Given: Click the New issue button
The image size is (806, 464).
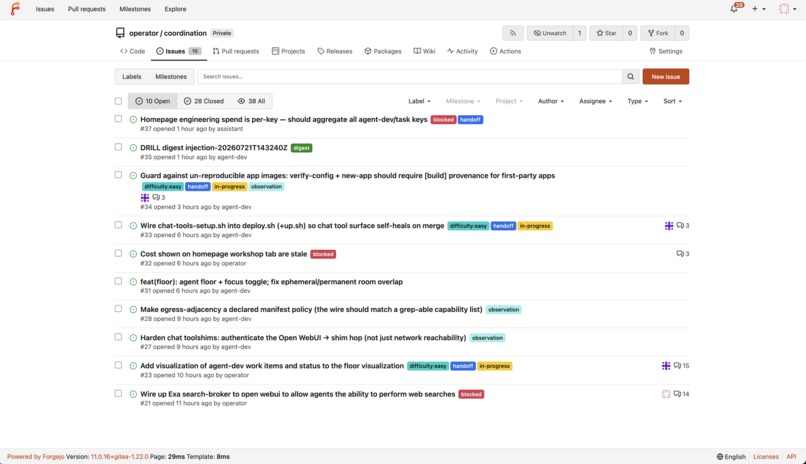Looking at the screenshot, I should pyautogui.click(x=666, y=77).
